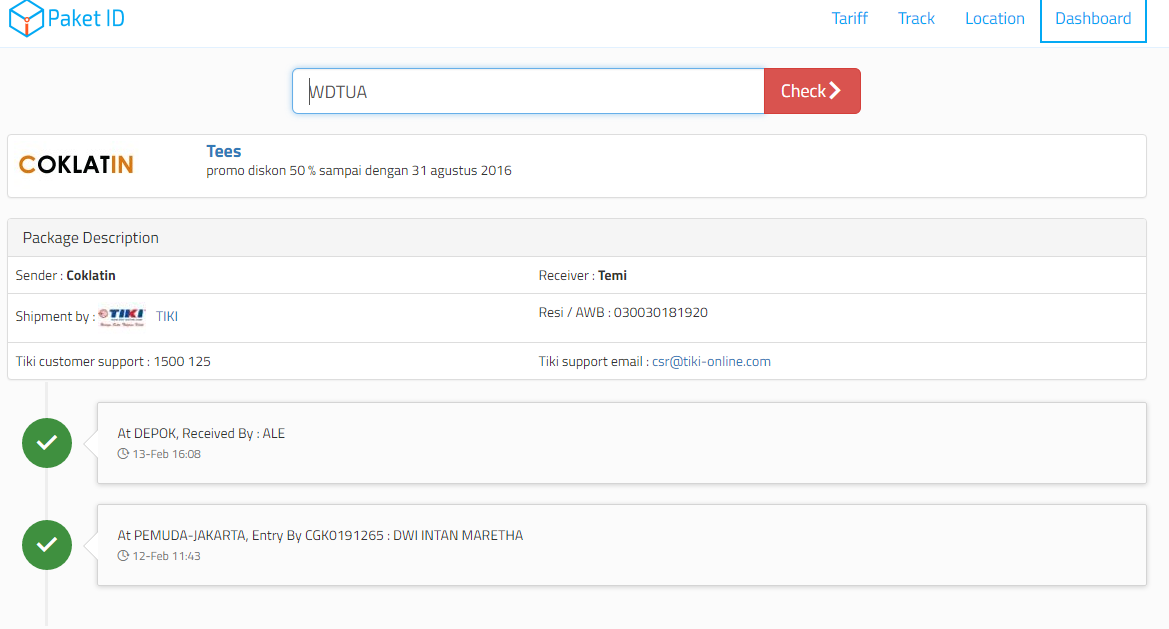Viewport: 1169px width, 629px height.
Task: Select At DEPOK, Received By : ALE
Action: 201,434
